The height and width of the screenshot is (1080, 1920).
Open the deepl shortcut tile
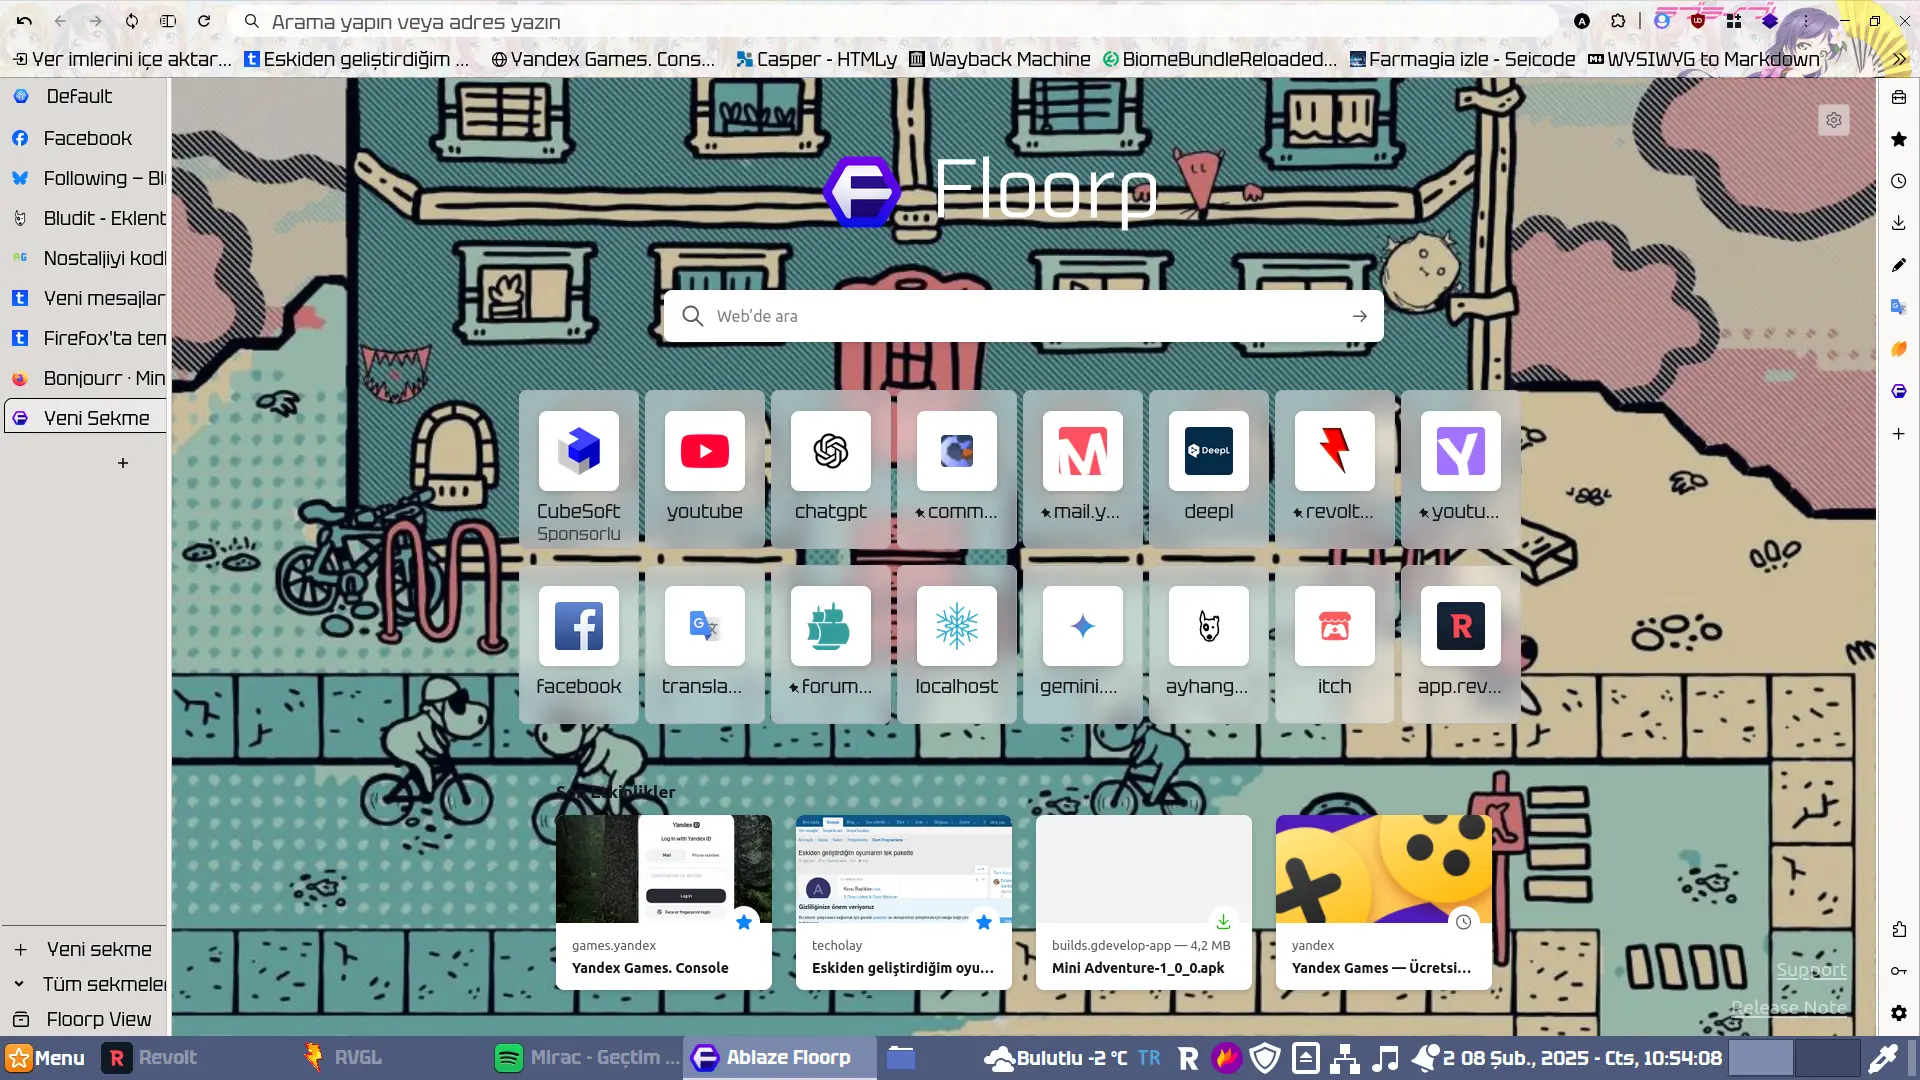(x=1209, y=469)
